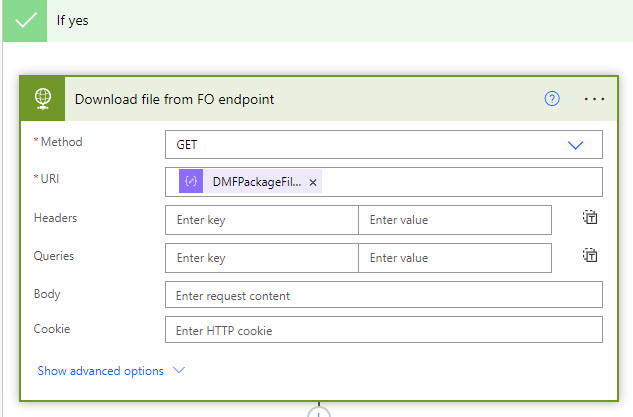Click the HTTP globe icon on action card
This screenshot has height=417, width=633.
(43, 99)
